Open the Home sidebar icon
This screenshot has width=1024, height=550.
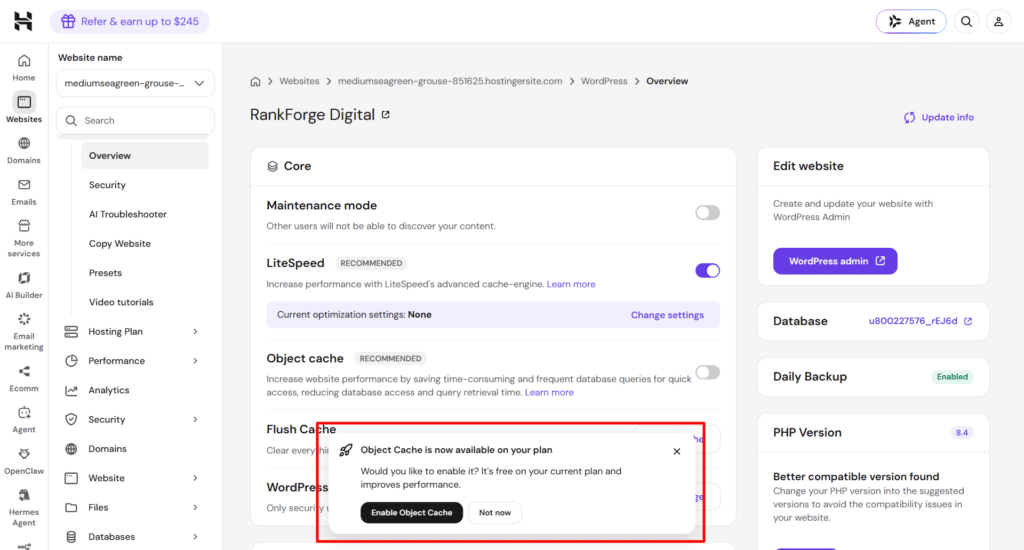click(24, 68)
